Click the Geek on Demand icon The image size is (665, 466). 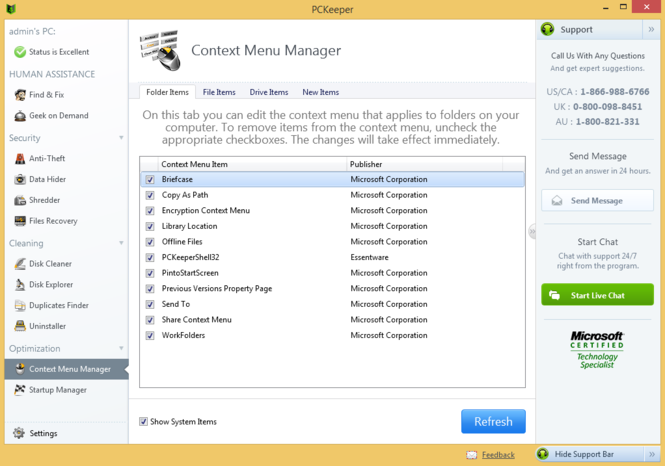coord(20,115)
